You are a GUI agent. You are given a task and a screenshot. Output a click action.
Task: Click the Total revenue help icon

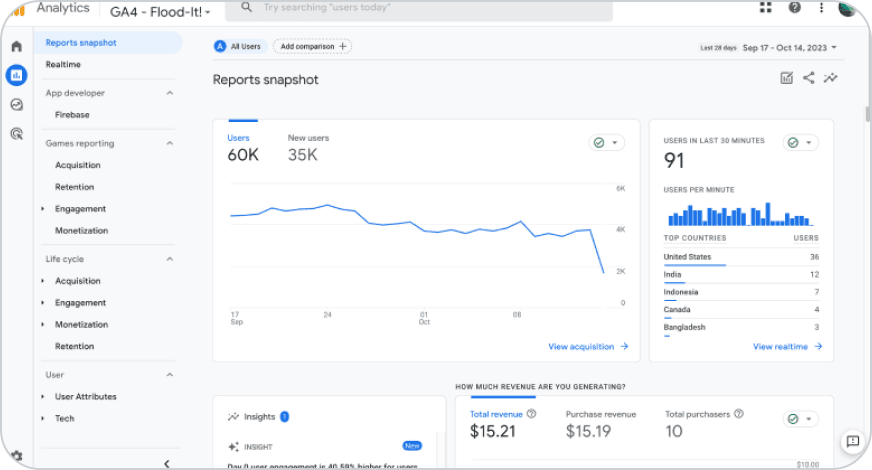(x=531, y=414)
